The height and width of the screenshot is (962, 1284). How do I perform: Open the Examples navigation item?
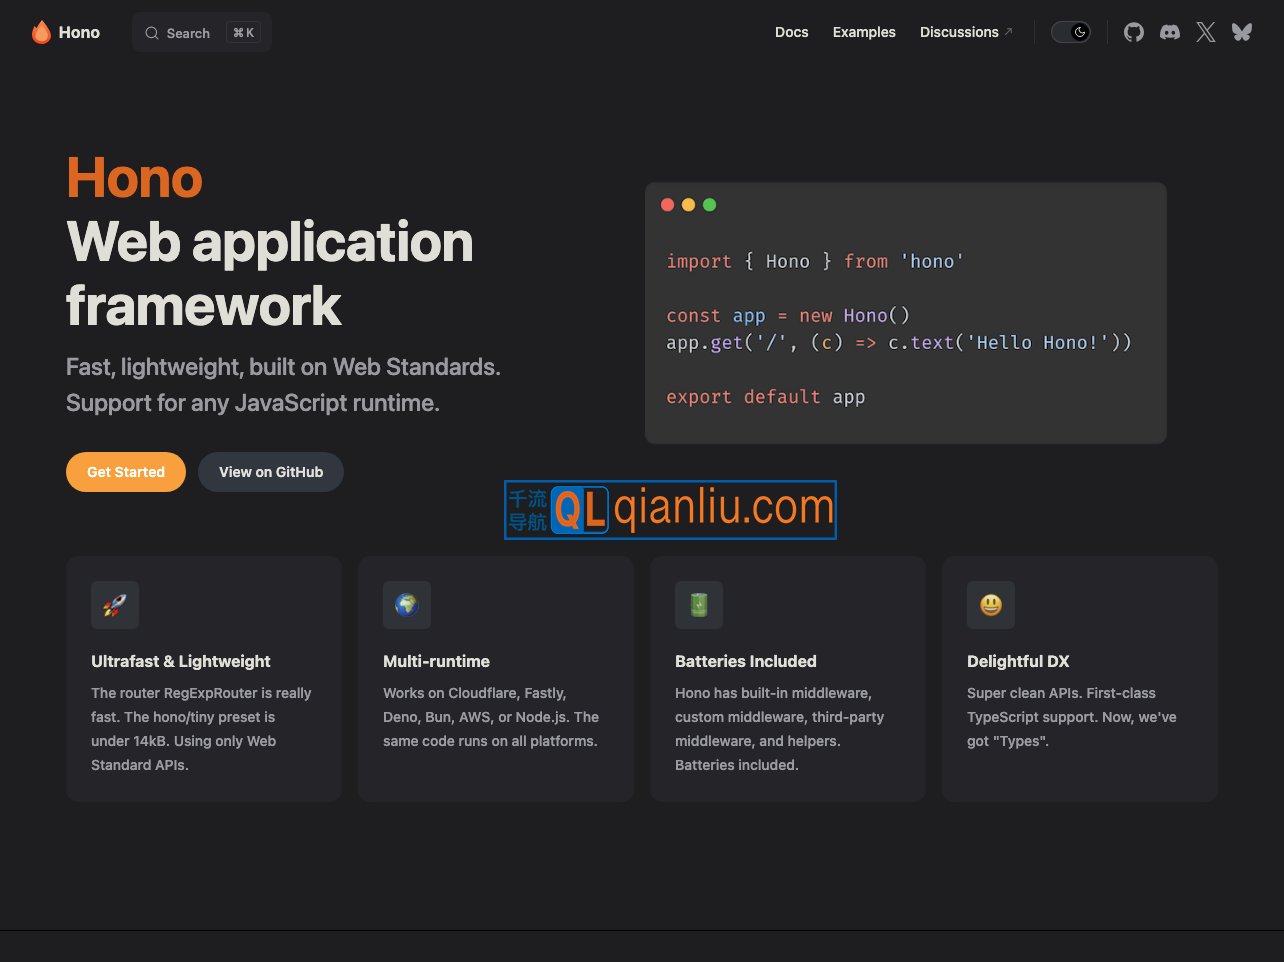point(864,32)
